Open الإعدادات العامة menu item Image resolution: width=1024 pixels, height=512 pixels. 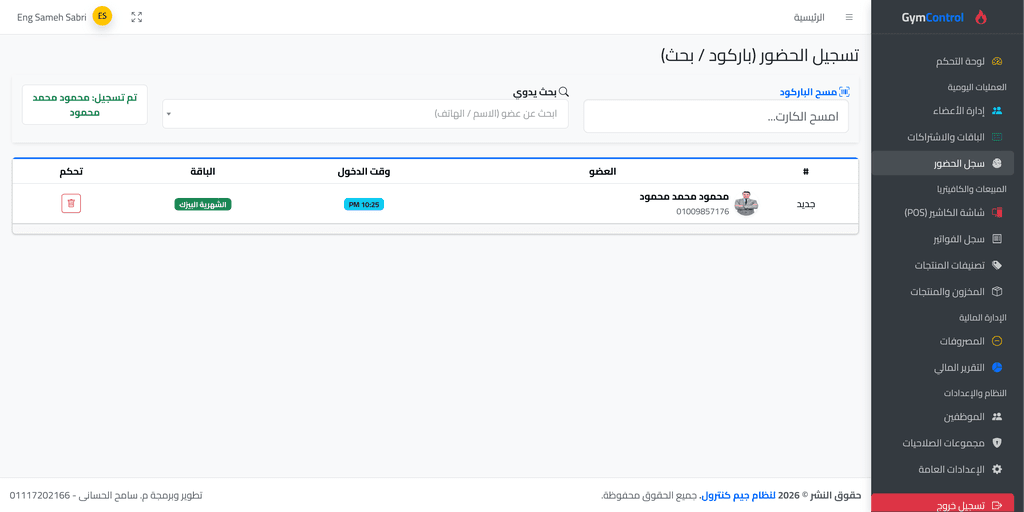point(942,469)
